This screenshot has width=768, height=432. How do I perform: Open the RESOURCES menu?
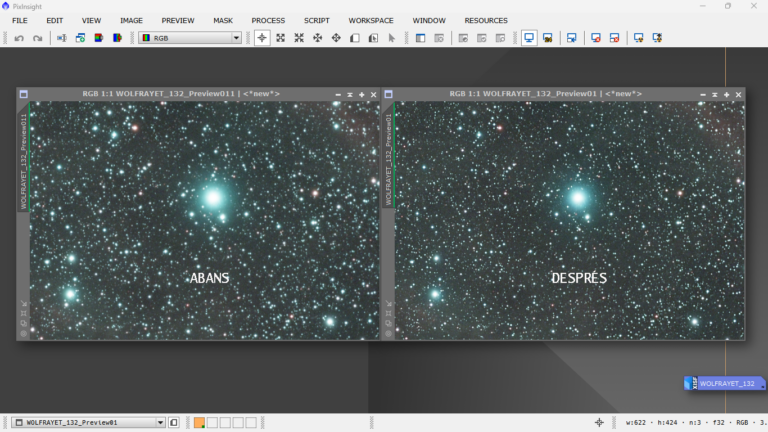click(486, 21)
